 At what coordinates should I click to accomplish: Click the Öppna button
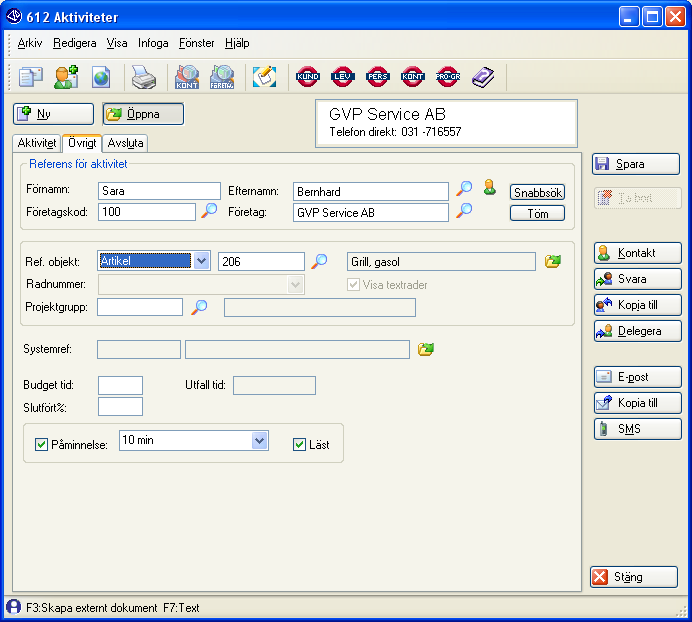click(143, 114)
